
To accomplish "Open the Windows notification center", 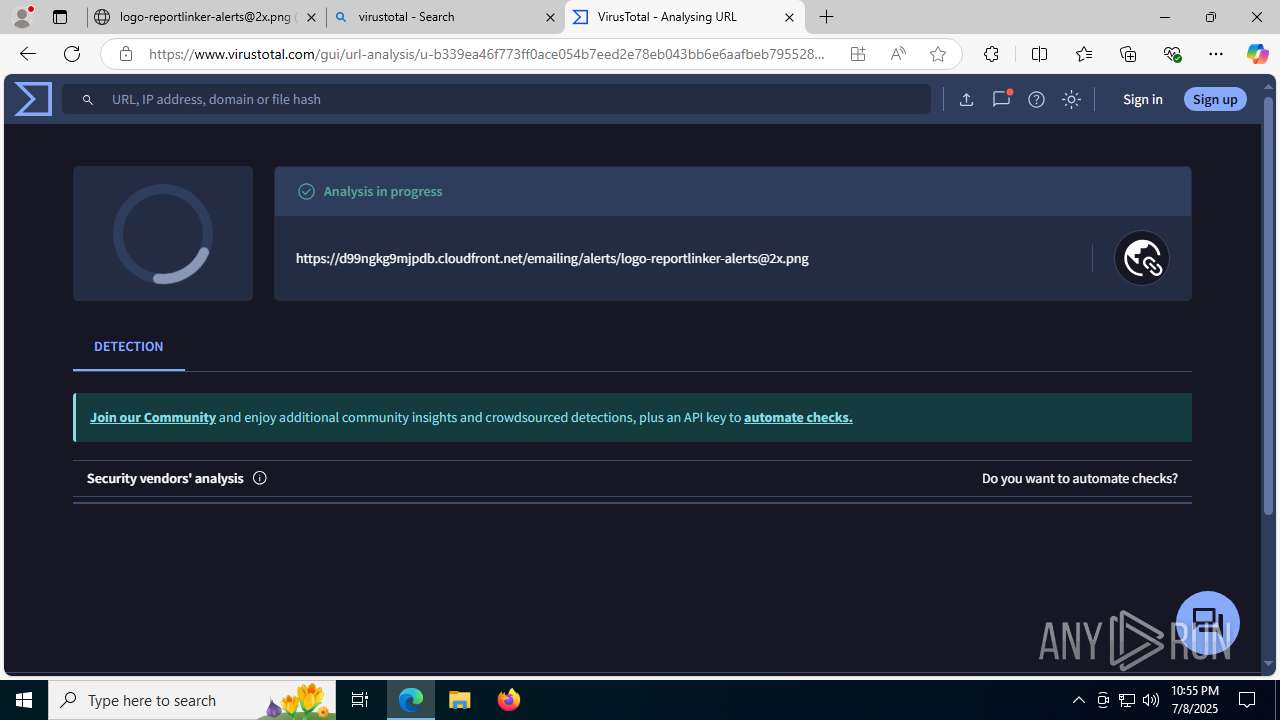I will (x=1248, y=700).
